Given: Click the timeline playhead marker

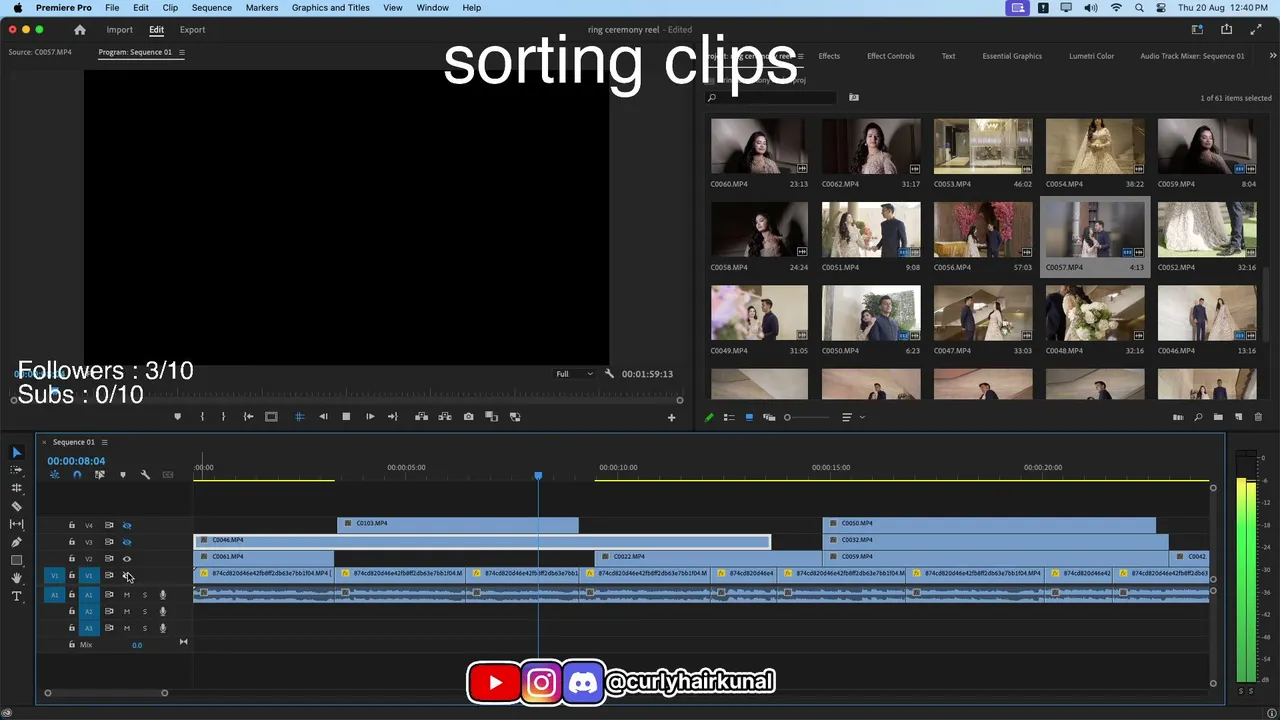Looking at the screenshot, I should [538, 476].
